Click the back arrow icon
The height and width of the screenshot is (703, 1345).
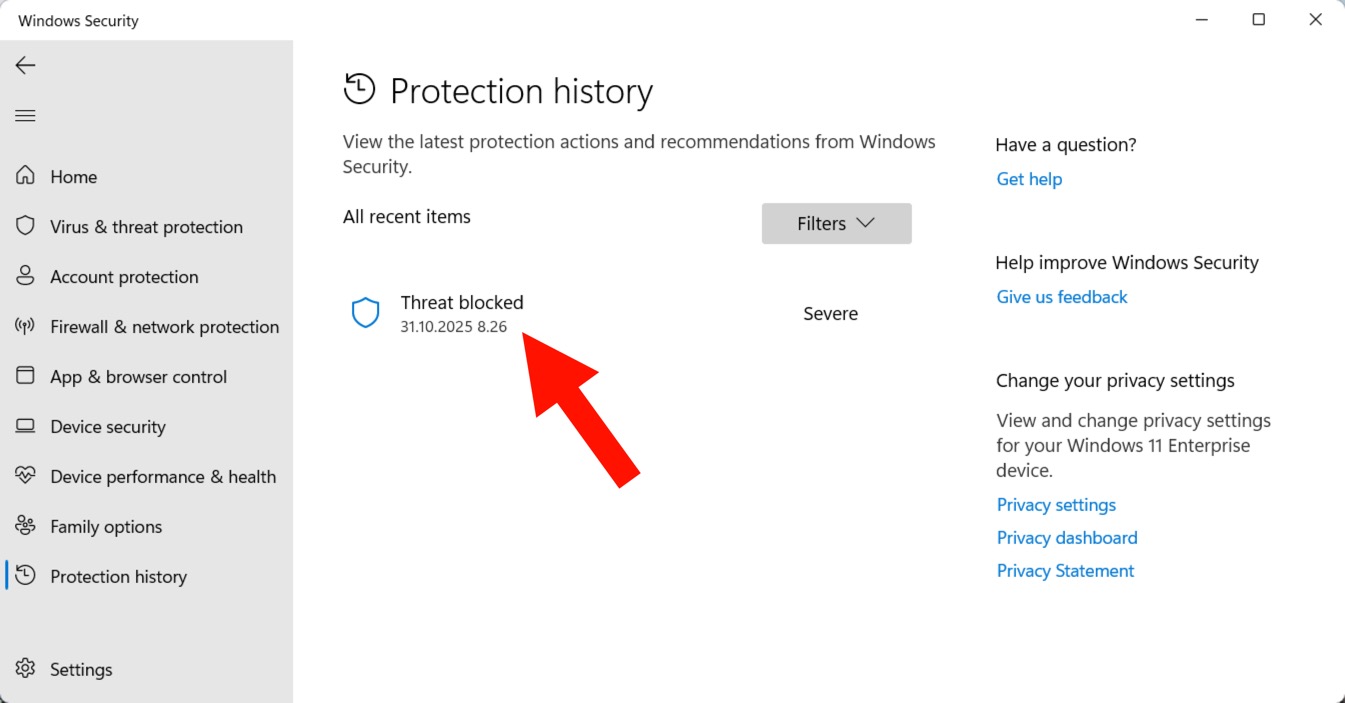pyautogui.click(x=25, y=66)
